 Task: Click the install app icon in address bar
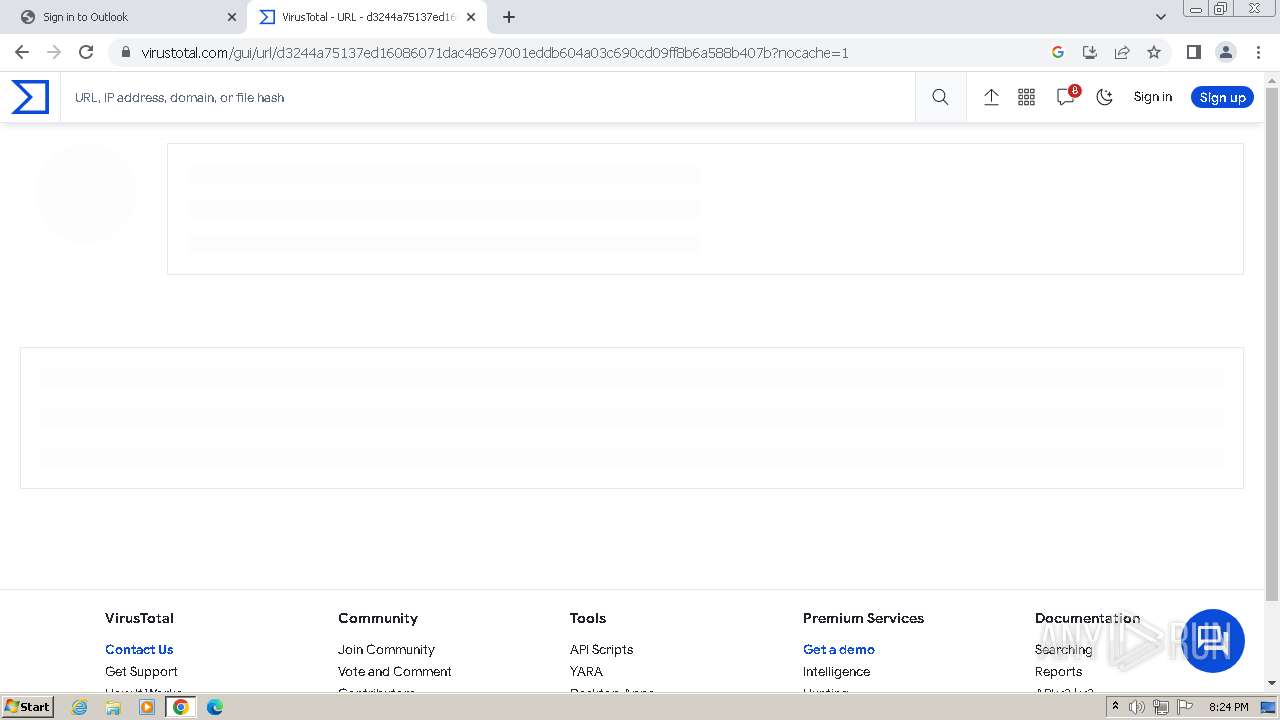1090,52
